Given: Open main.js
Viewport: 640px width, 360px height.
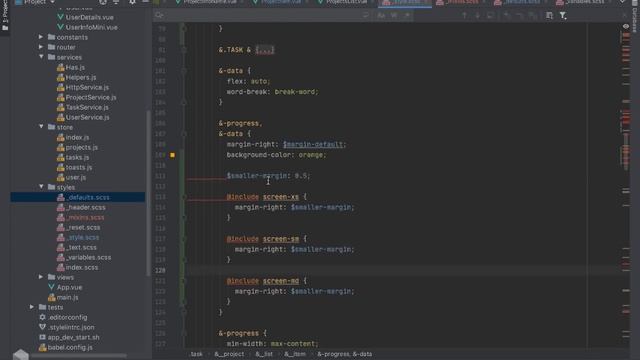Looking at the screenshot, I should point(67,297).
